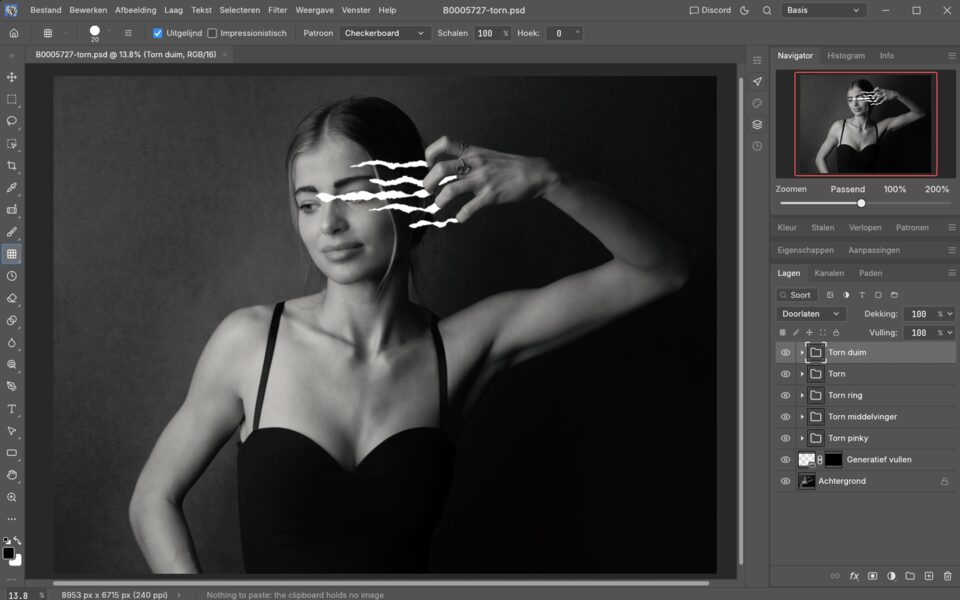This screenshot has width=960, height=600.
Task: Expand the Torn pinky group
Action: 802,438
